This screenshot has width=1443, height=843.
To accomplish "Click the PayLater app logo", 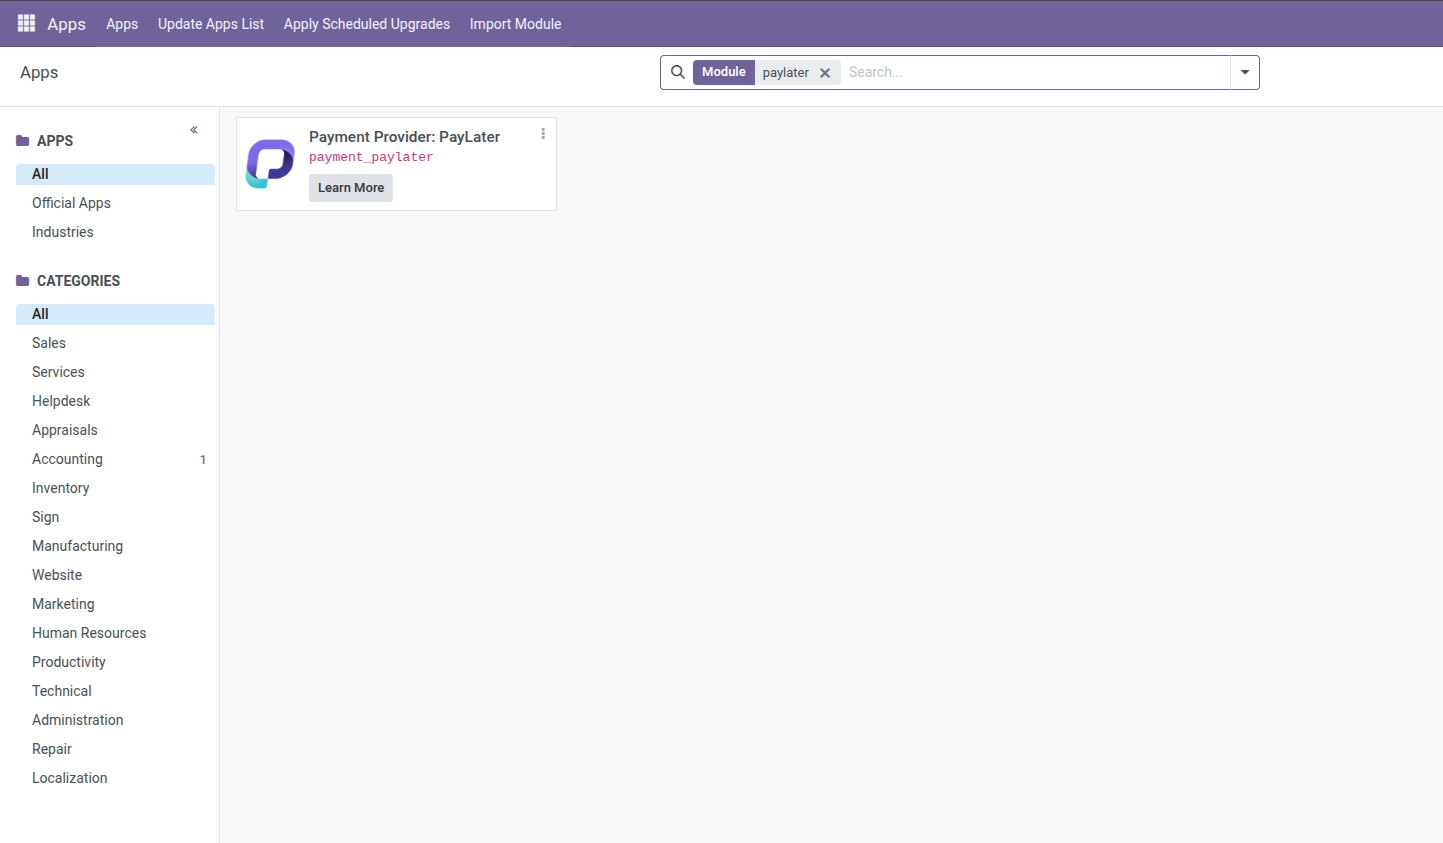I will pyautogui.click(x=270, y=164).
